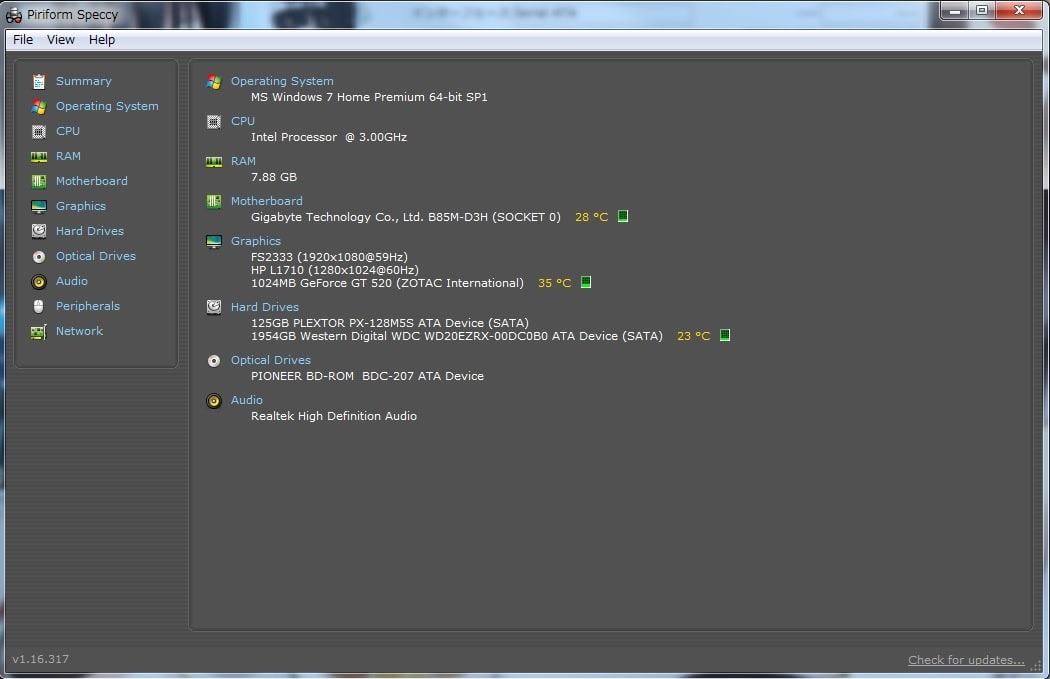
Task: Click Gigabyte Technology B85M-D3H text
Action: pos(405,217)
